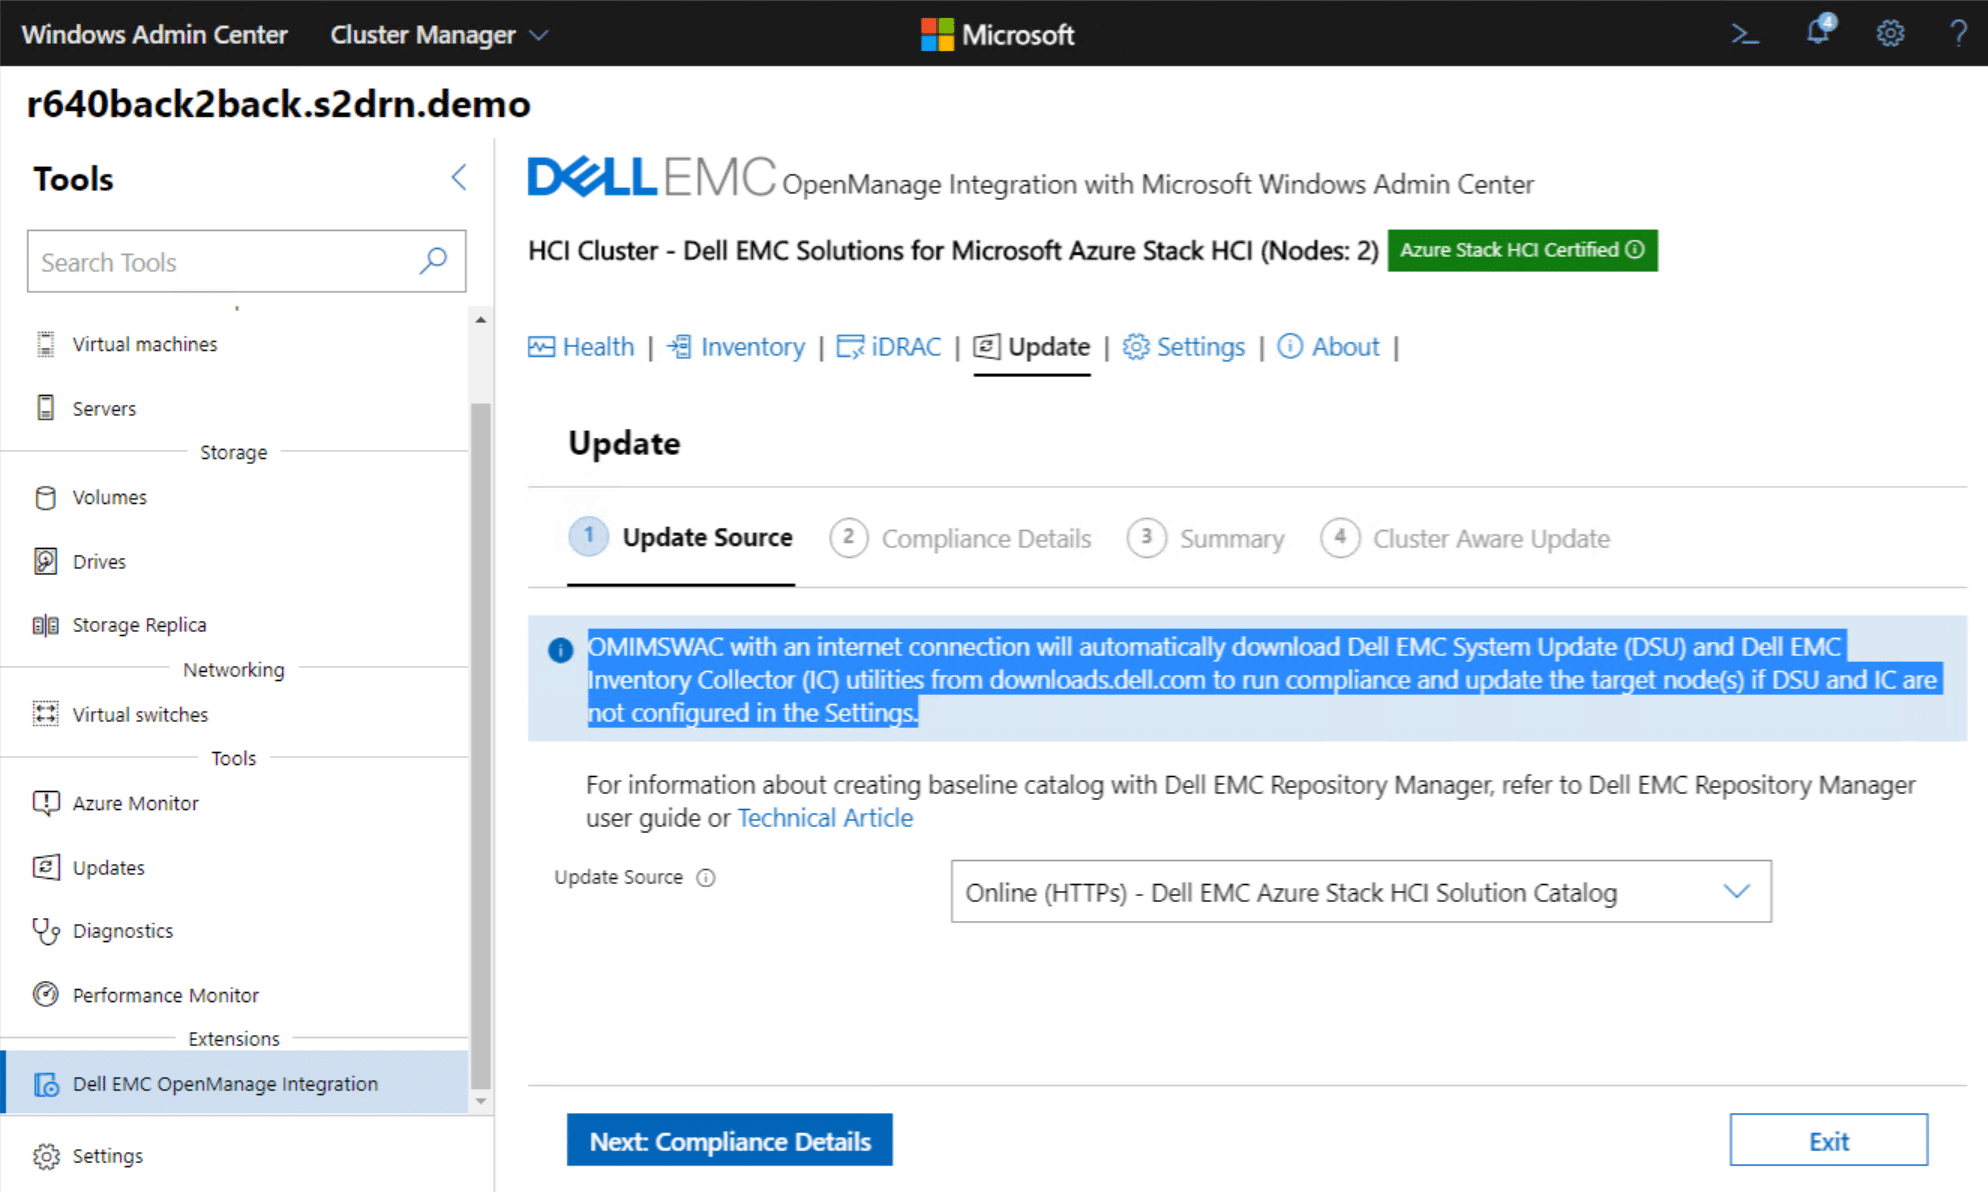Click the Azure Monitor icon
1988x1192 pixels.
[45, 803]
